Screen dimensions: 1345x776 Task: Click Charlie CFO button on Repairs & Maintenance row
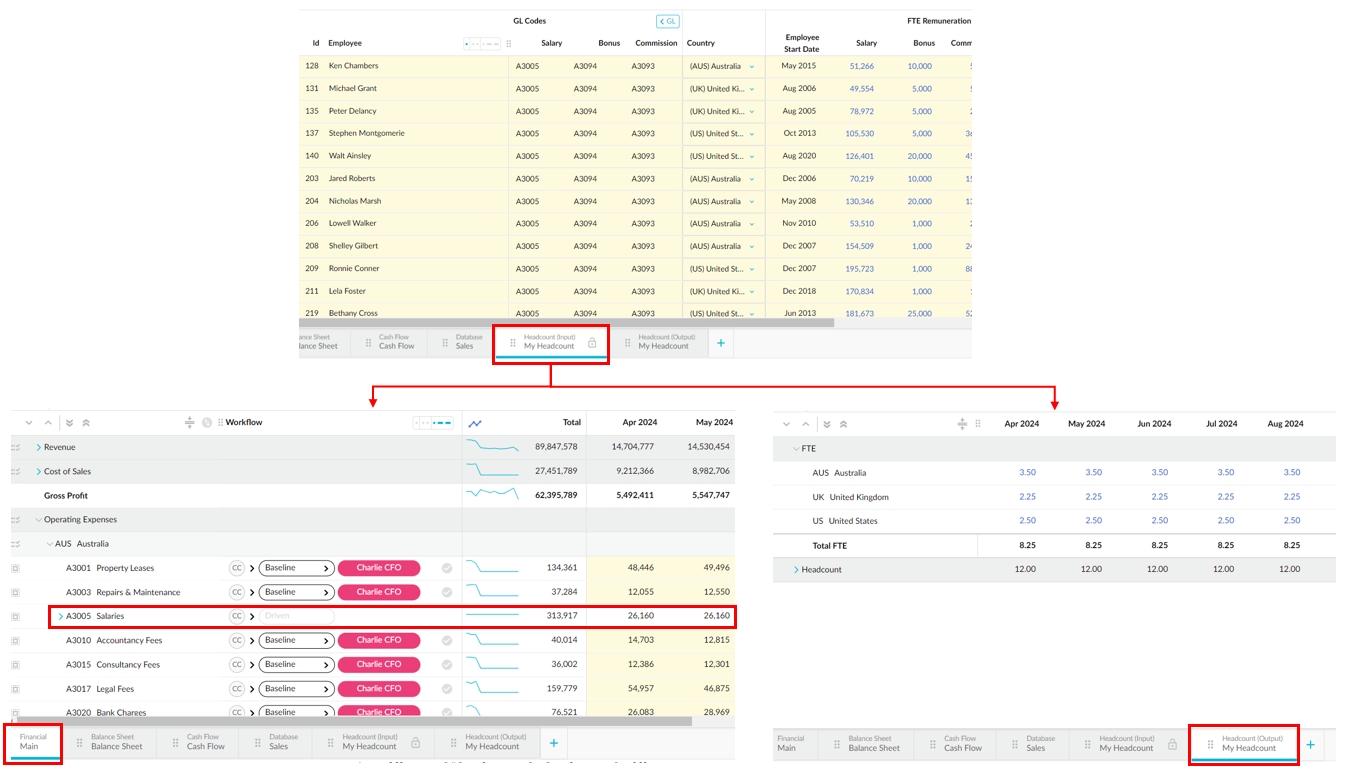tap(379, 592)
